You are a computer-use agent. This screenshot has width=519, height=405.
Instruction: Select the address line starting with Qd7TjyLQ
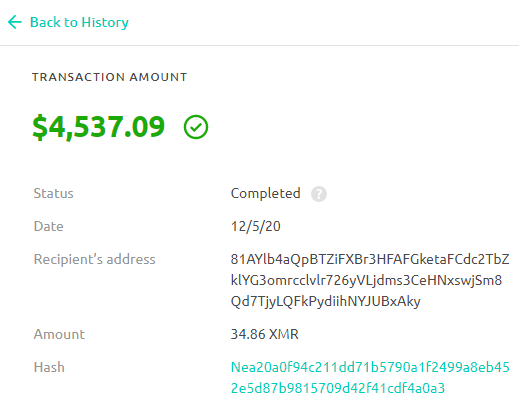325,301
